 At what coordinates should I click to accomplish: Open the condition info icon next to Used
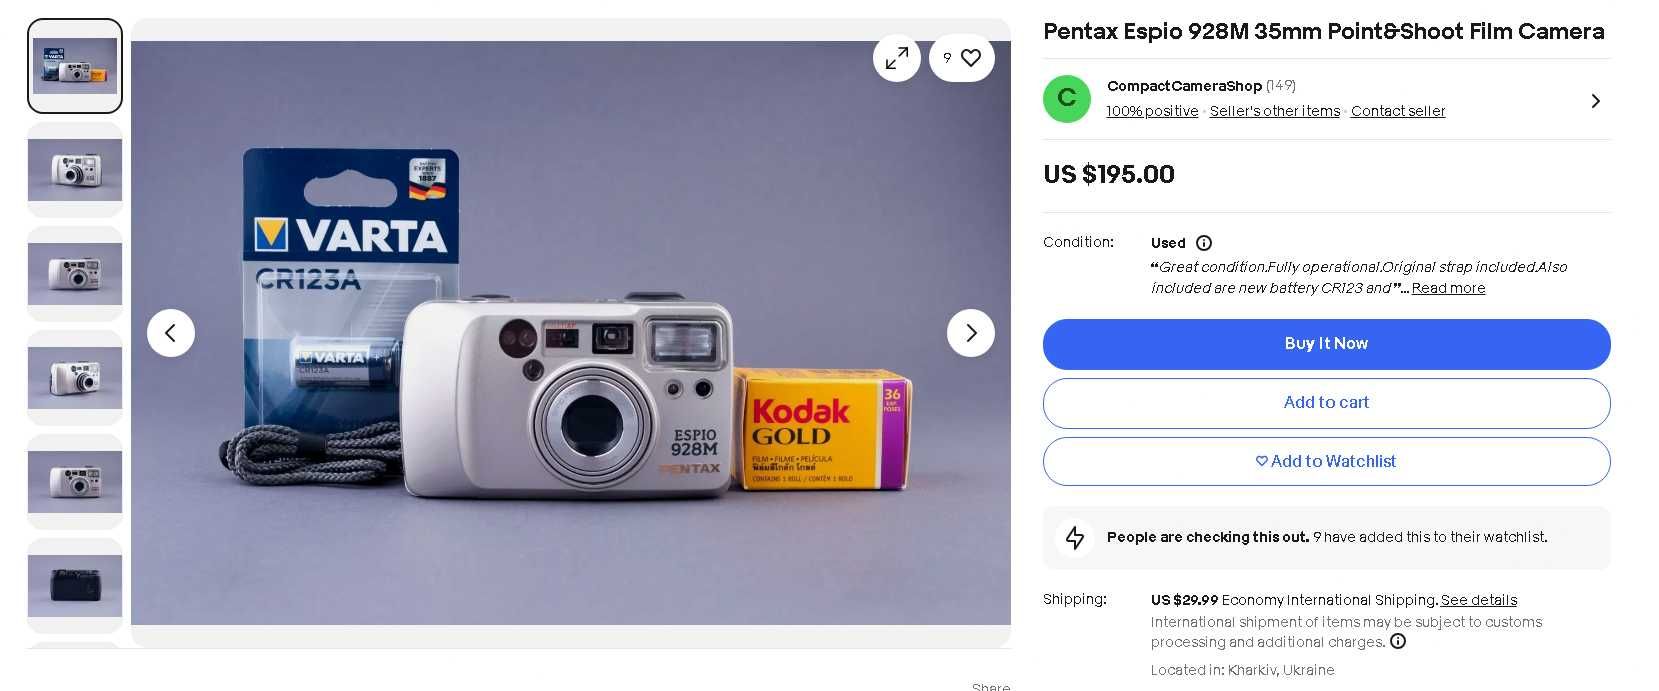[x=1204, y=243]
